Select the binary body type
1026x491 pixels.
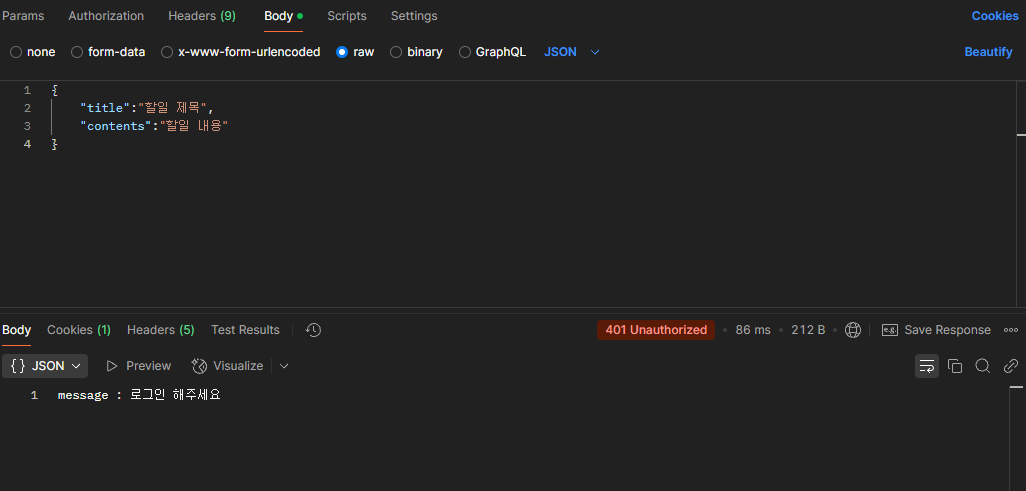coord(416,52)
